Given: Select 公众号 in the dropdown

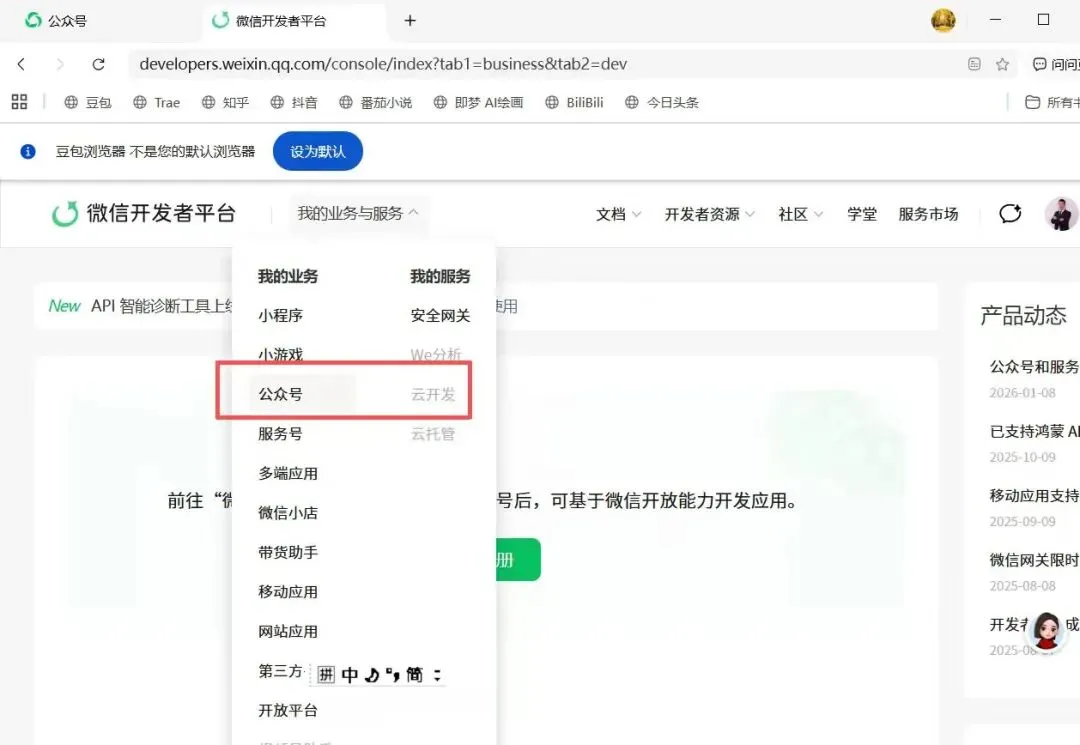Looking at the screenshot, I should tap(280, 394).
